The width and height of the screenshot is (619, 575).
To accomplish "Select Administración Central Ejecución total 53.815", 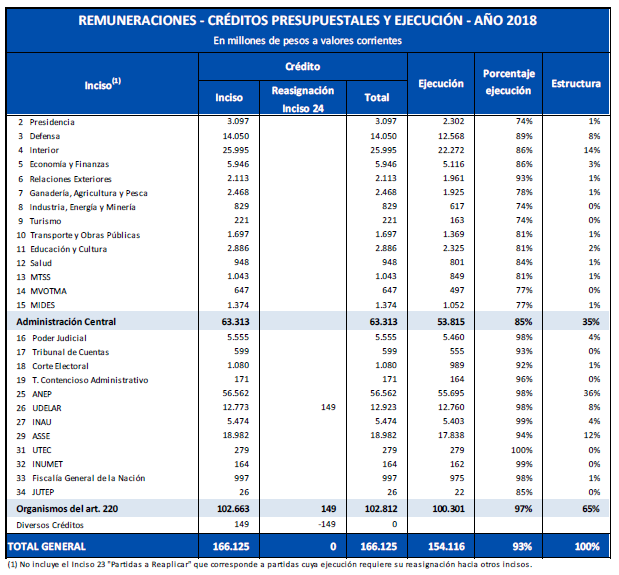I will point(451,322).
